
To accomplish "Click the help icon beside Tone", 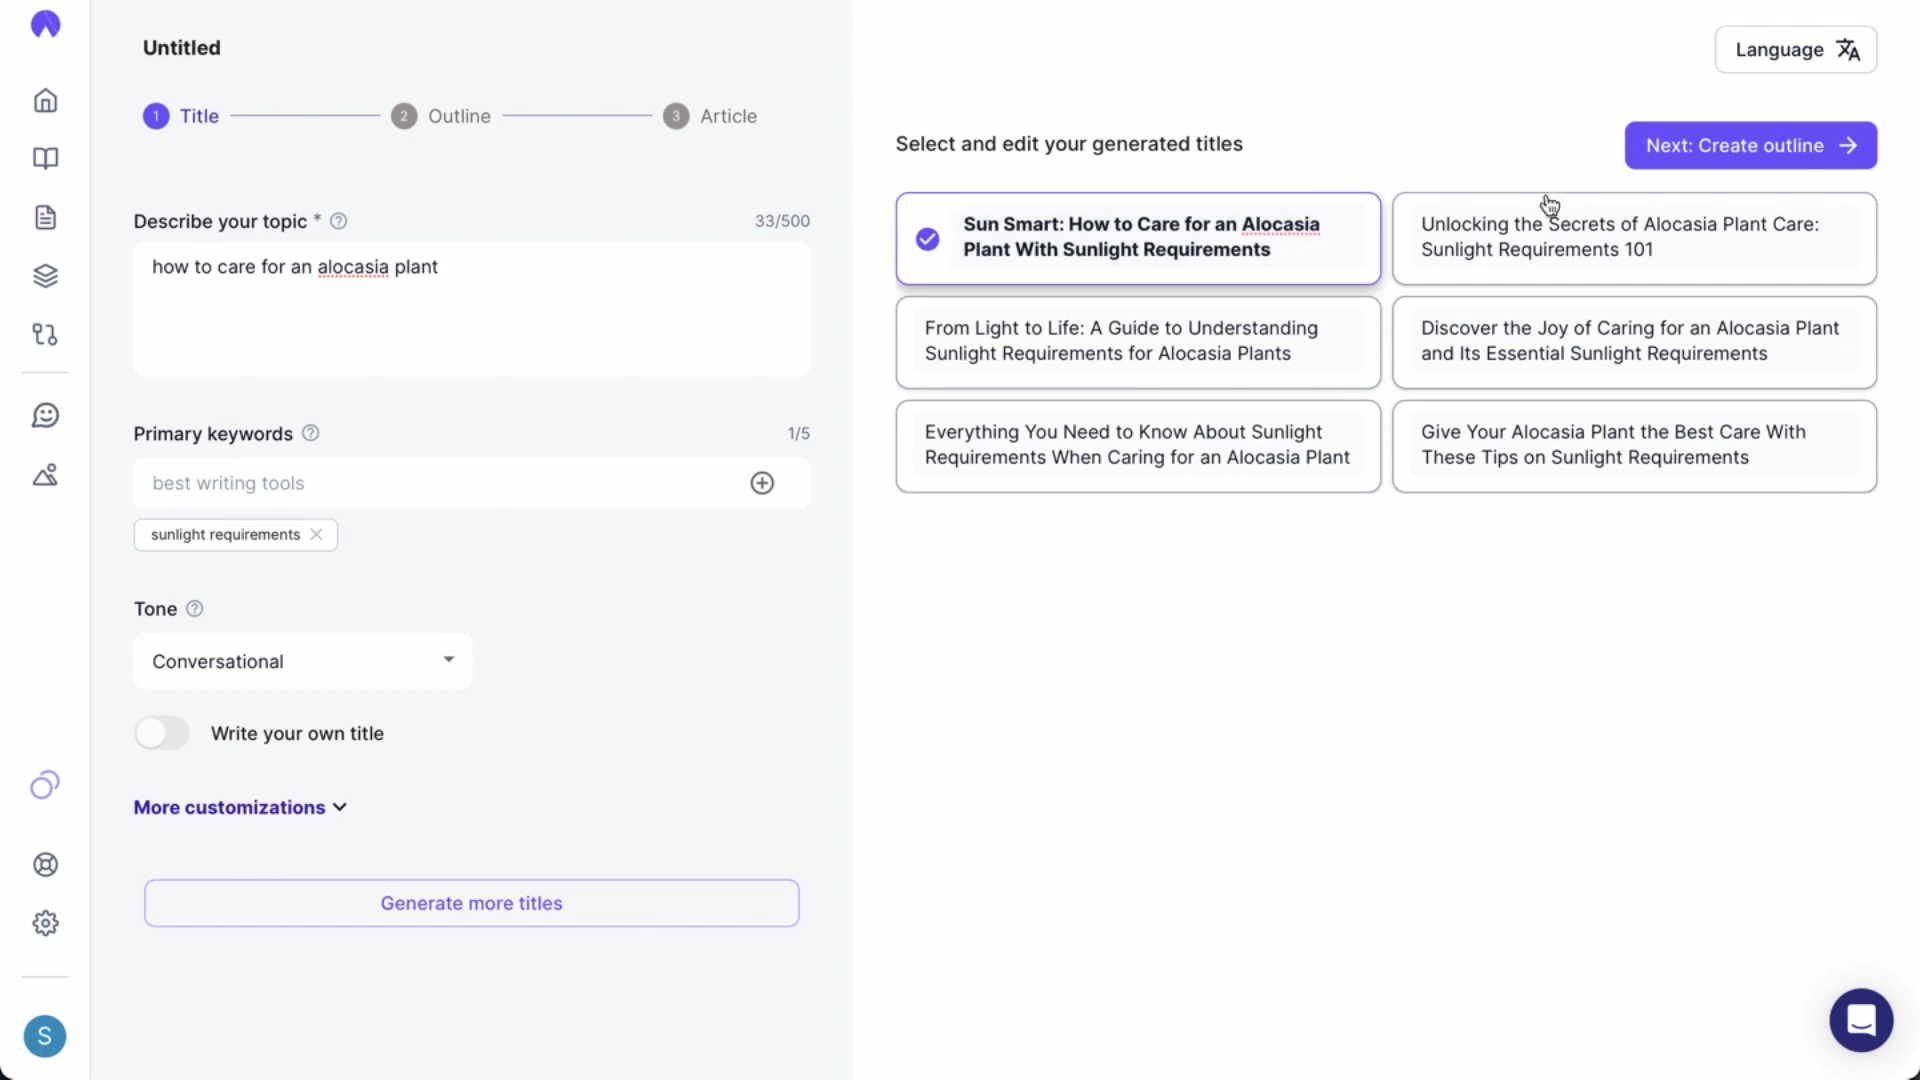I will 195,609.
